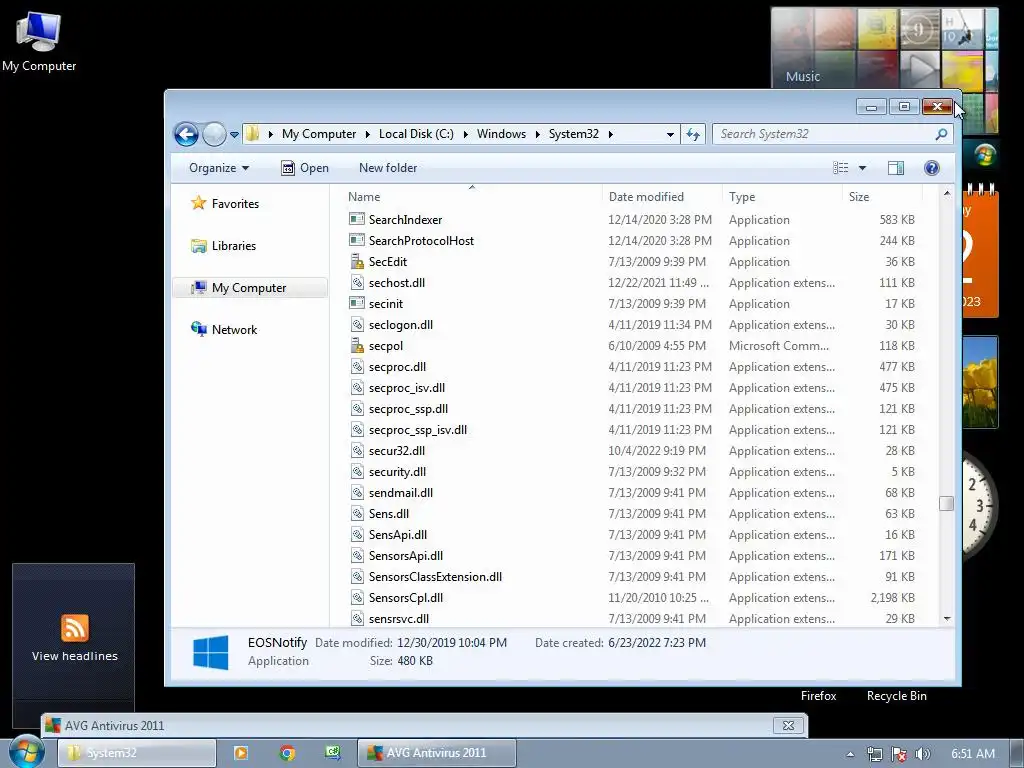Click the greyed forward navigation arrow
Image resolution: width=1024 pixels, height=768 pixels.
coord(214,135)
